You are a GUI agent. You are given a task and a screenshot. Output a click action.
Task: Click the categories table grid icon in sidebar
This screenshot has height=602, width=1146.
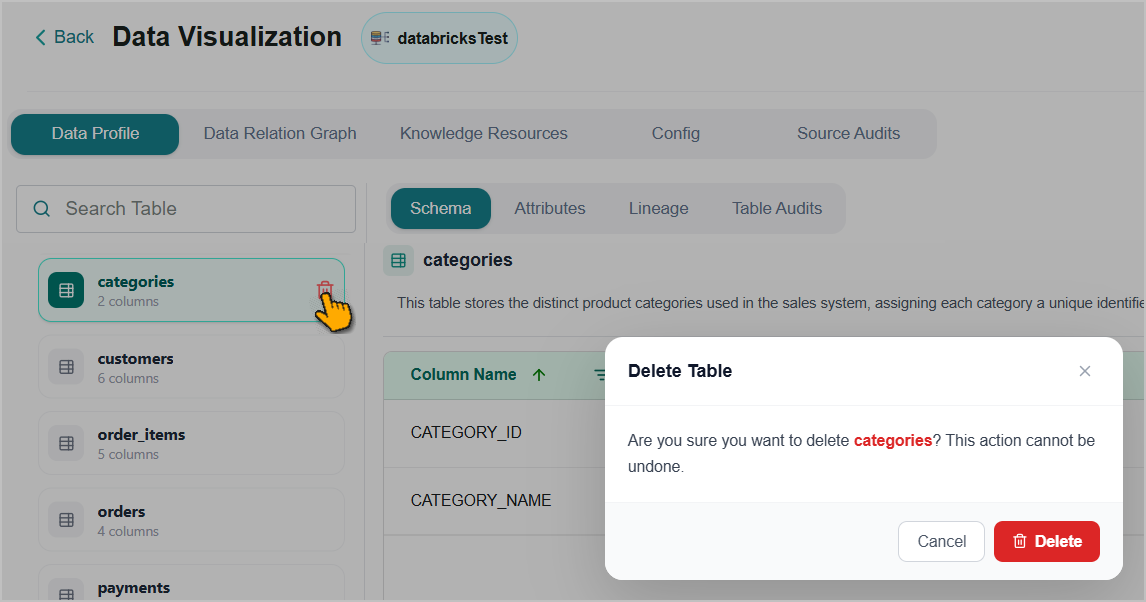[67, 290]
